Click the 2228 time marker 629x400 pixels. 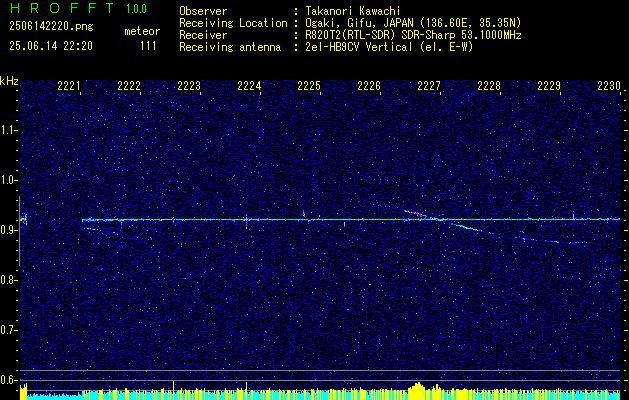(489, 86)
